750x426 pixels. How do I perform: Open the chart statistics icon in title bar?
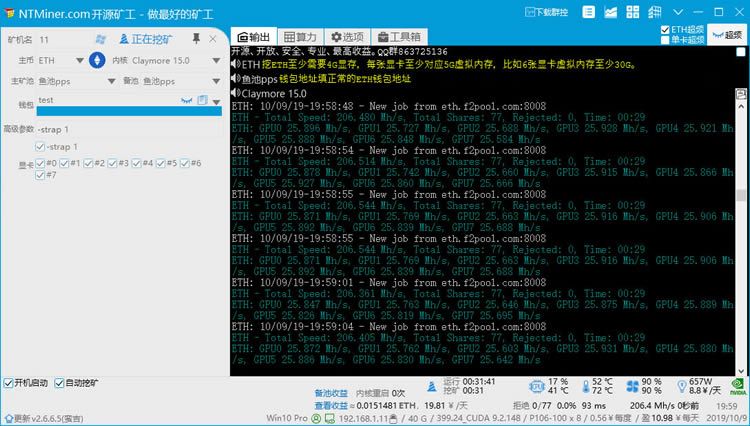610,12
